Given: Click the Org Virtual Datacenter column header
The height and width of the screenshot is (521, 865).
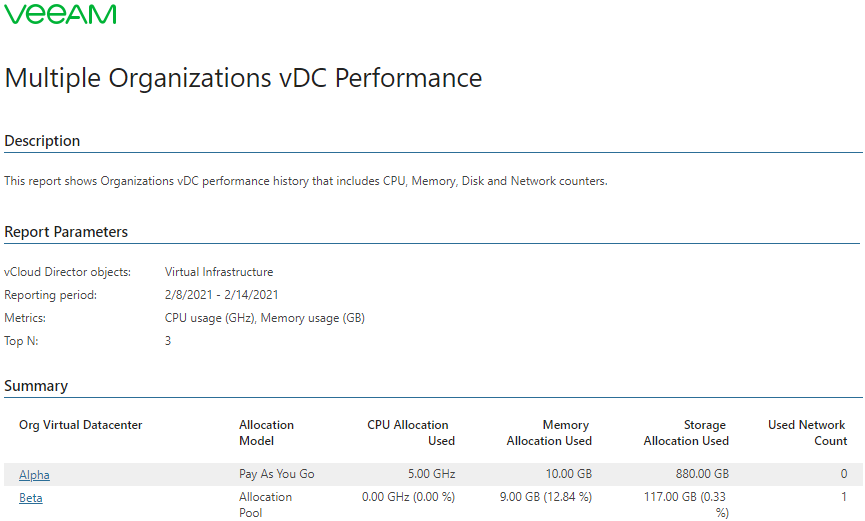Looking at the screenshot, I should click(81, 425).
